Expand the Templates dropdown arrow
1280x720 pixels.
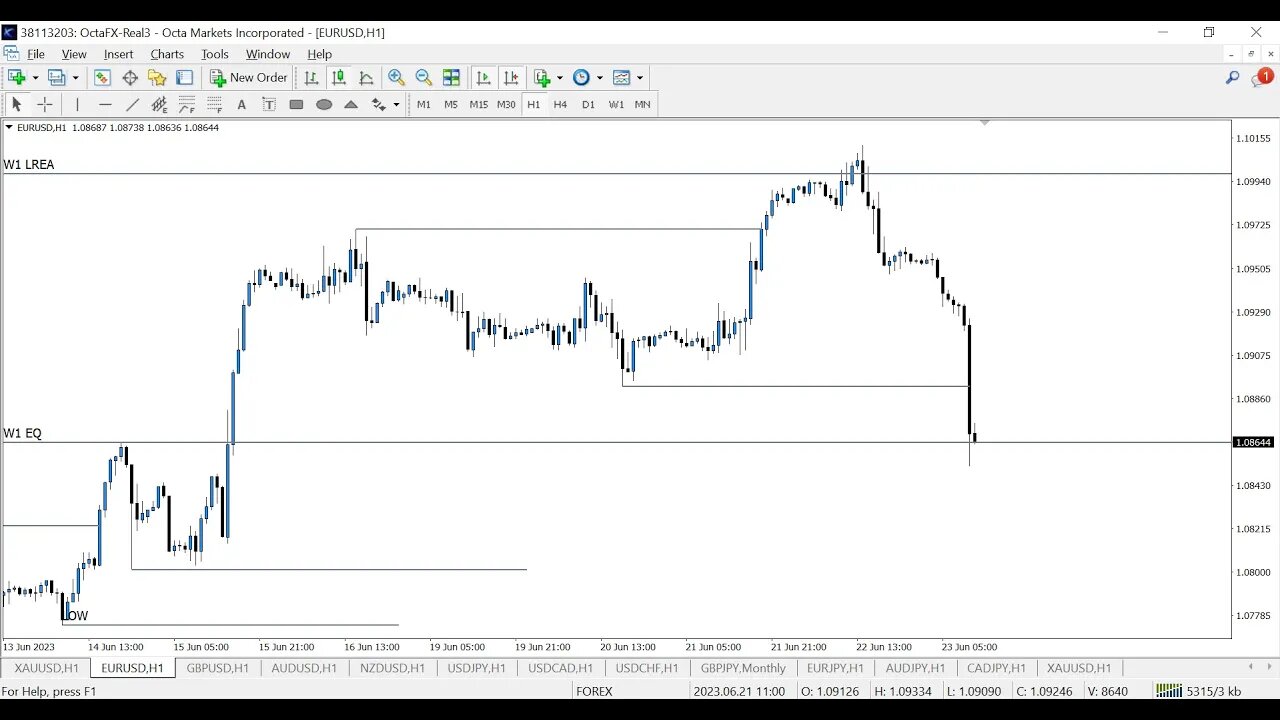click(x=639, y=77)
